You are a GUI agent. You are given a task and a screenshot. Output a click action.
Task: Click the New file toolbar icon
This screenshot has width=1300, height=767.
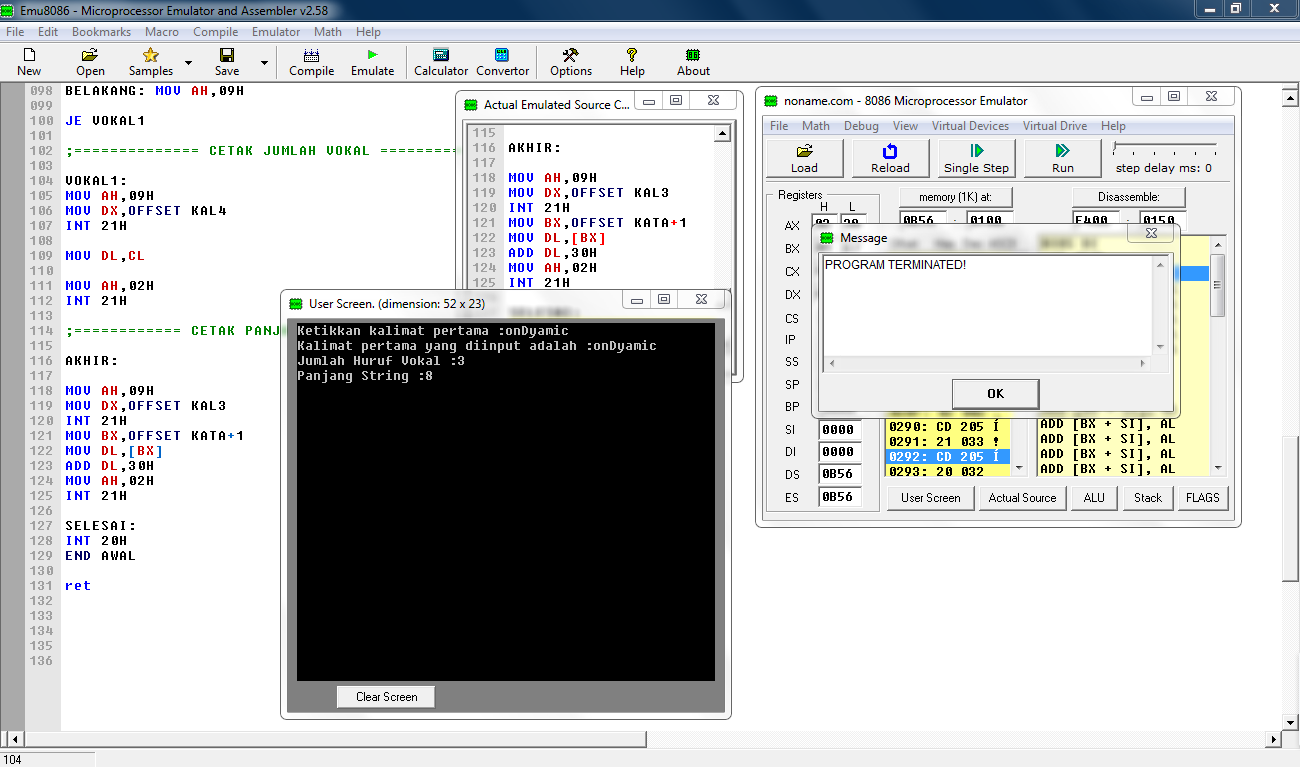[x=29, y=61]
